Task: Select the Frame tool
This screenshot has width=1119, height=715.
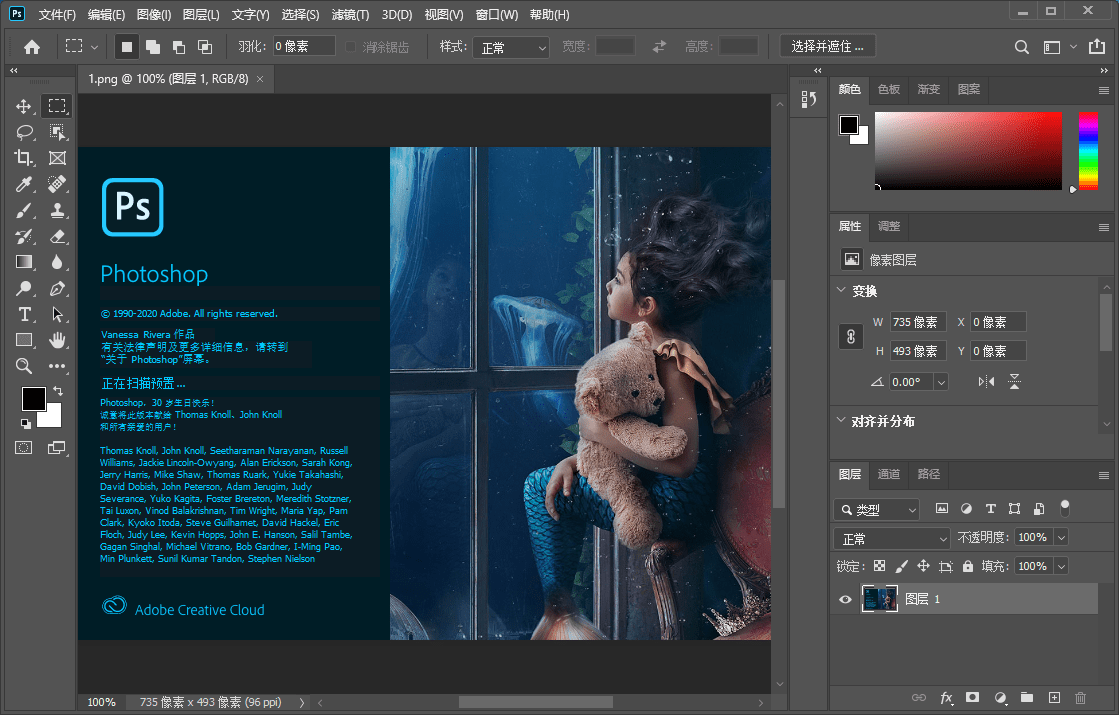Action: point(57,158)
